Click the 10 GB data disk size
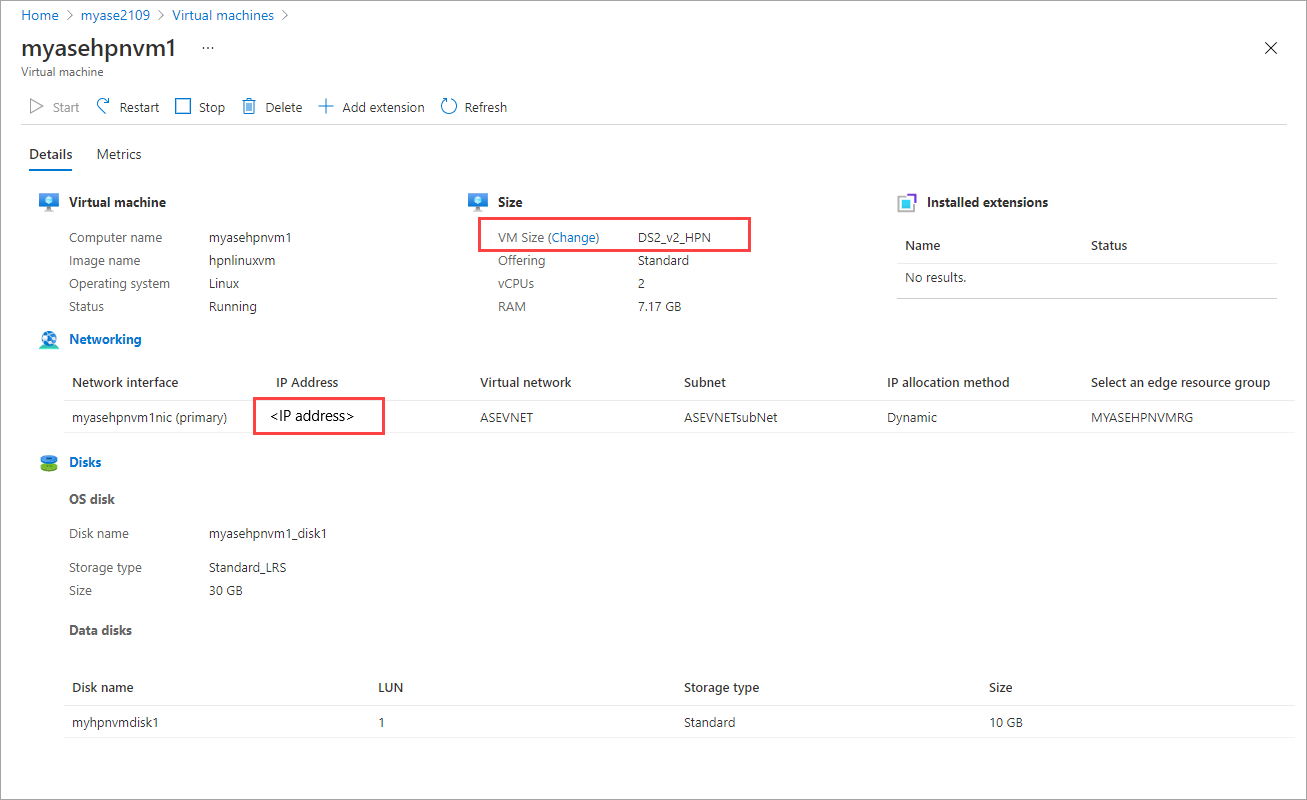Image resolution: width=1307 pixels, height=800 pixels. pos(1006,722)
